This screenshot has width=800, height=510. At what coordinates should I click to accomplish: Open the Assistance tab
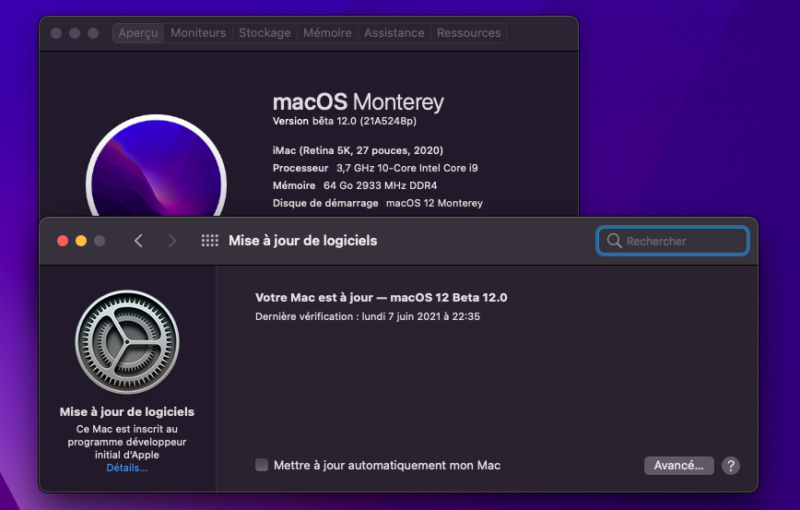[x=394, y=33]
